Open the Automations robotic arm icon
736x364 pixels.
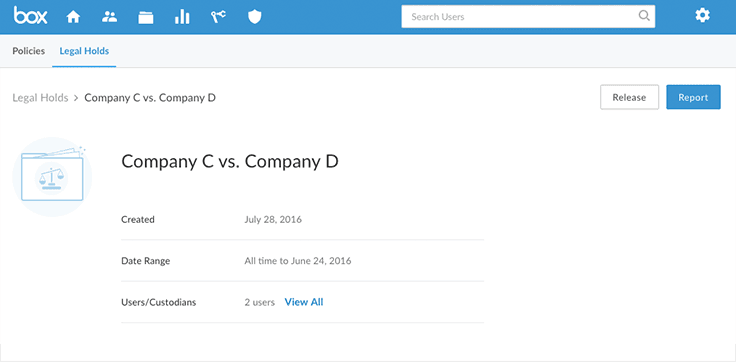(x=218, y=17)
